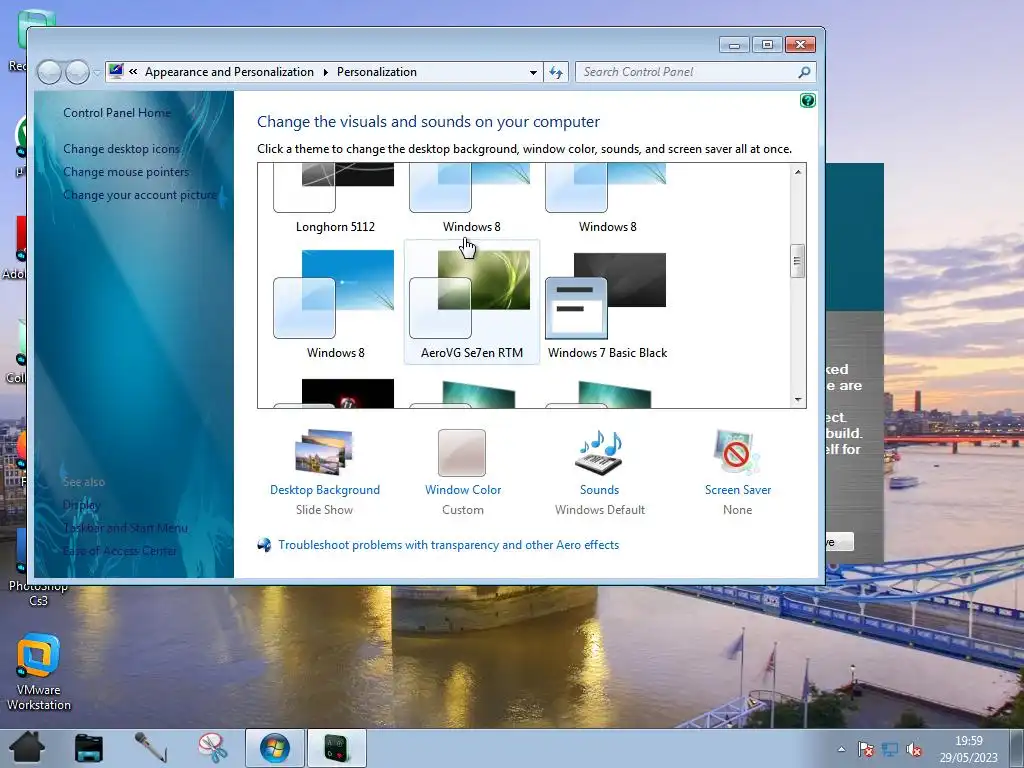Expand the breadcrumb double-chevron overflow
This screenshot has width=1024, height=768.
[x=133, y=72]
